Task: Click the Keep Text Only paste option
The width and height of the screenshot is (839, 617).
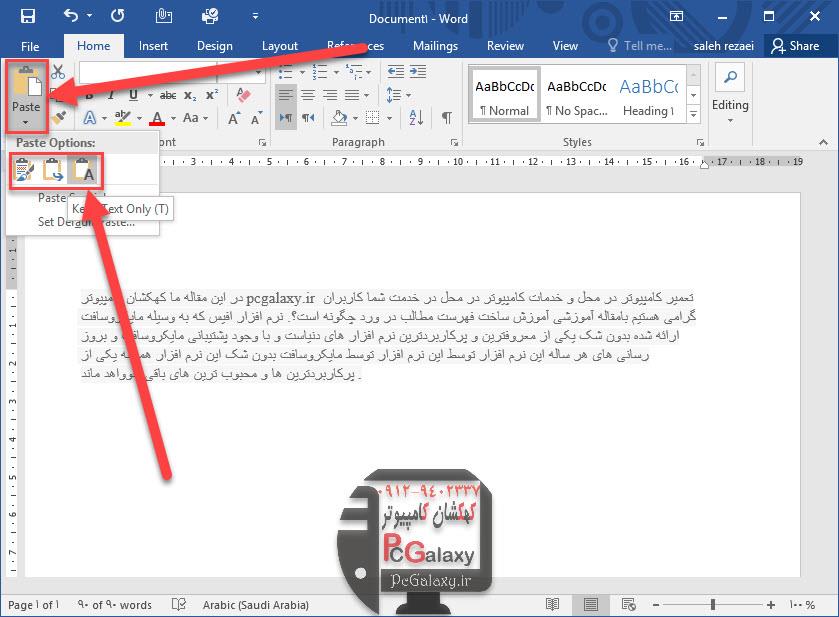Action: [x=85, y=172]
